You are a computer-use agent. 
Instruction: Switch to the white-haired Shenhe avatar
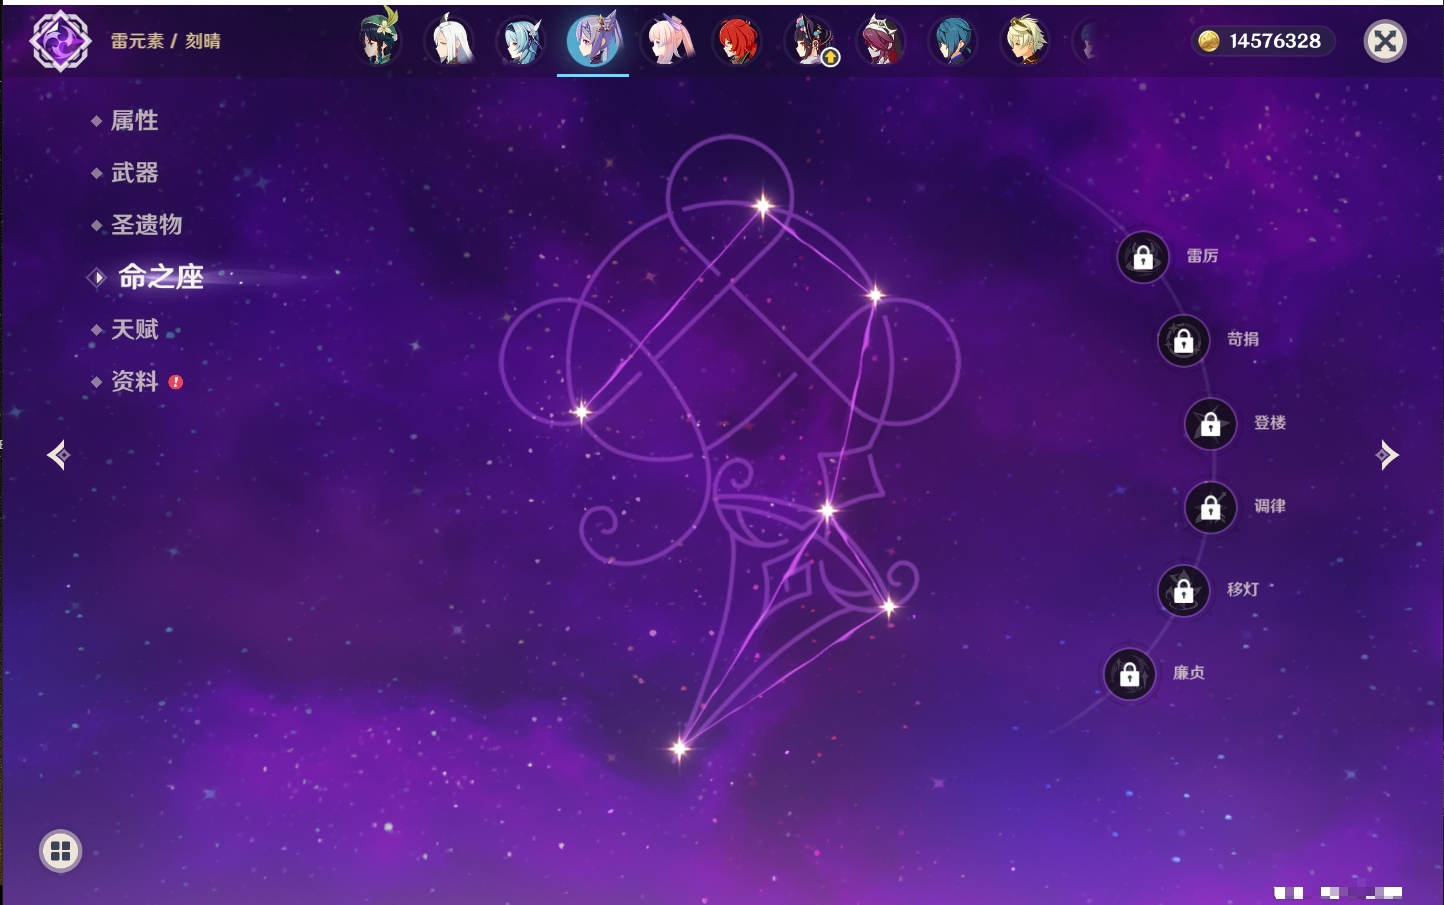pyautogui.click(x=451, y=41)
